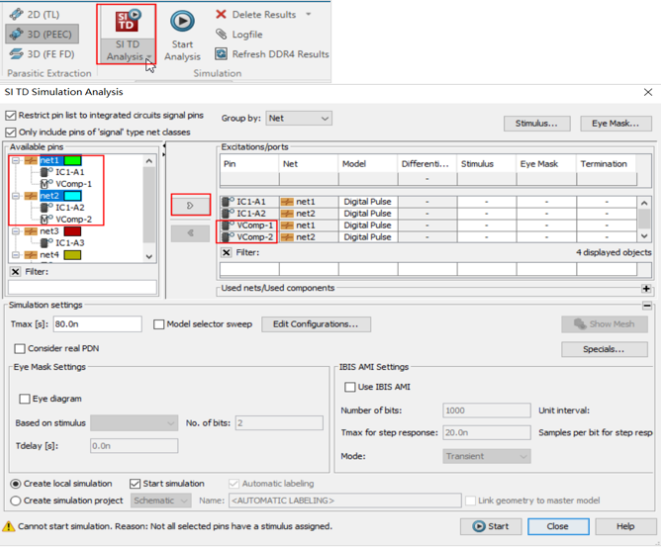The image size is (661, 548).
Task: Enable Consider real PDN
Action: pos(20,349)
